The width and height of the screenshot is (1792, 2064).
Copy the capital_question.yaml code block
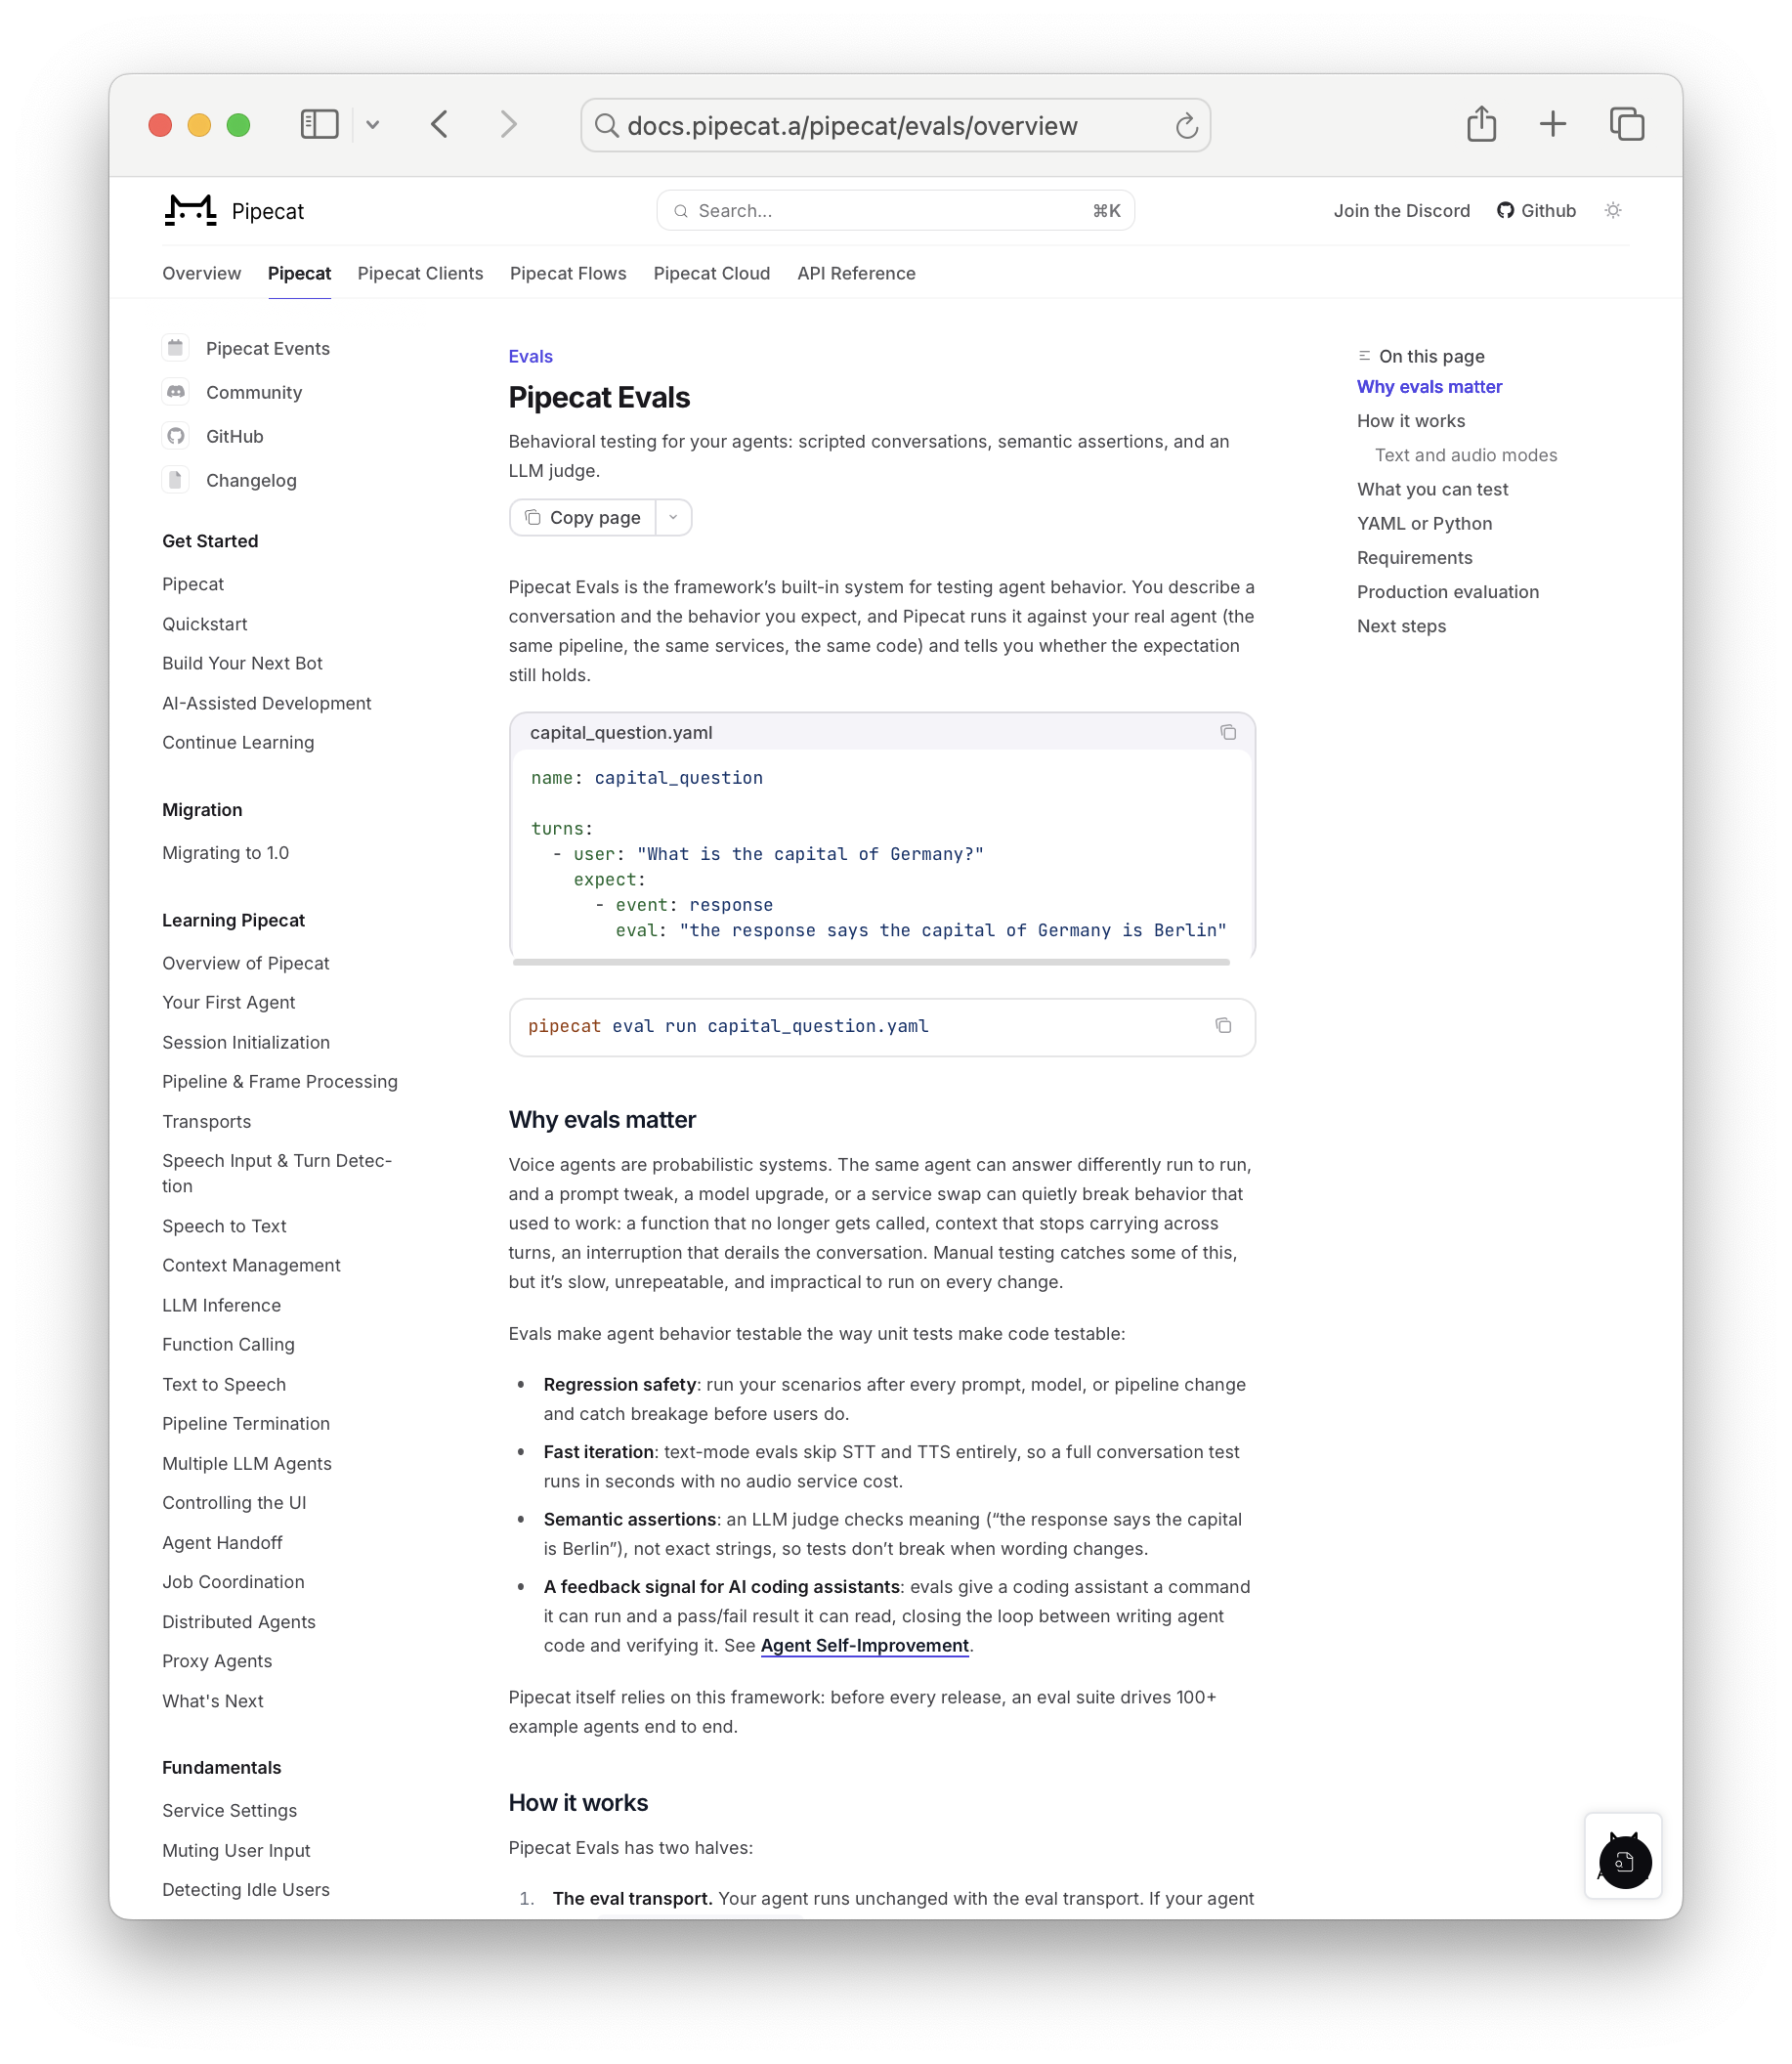pyautogui.click(x=1228, y=732)
